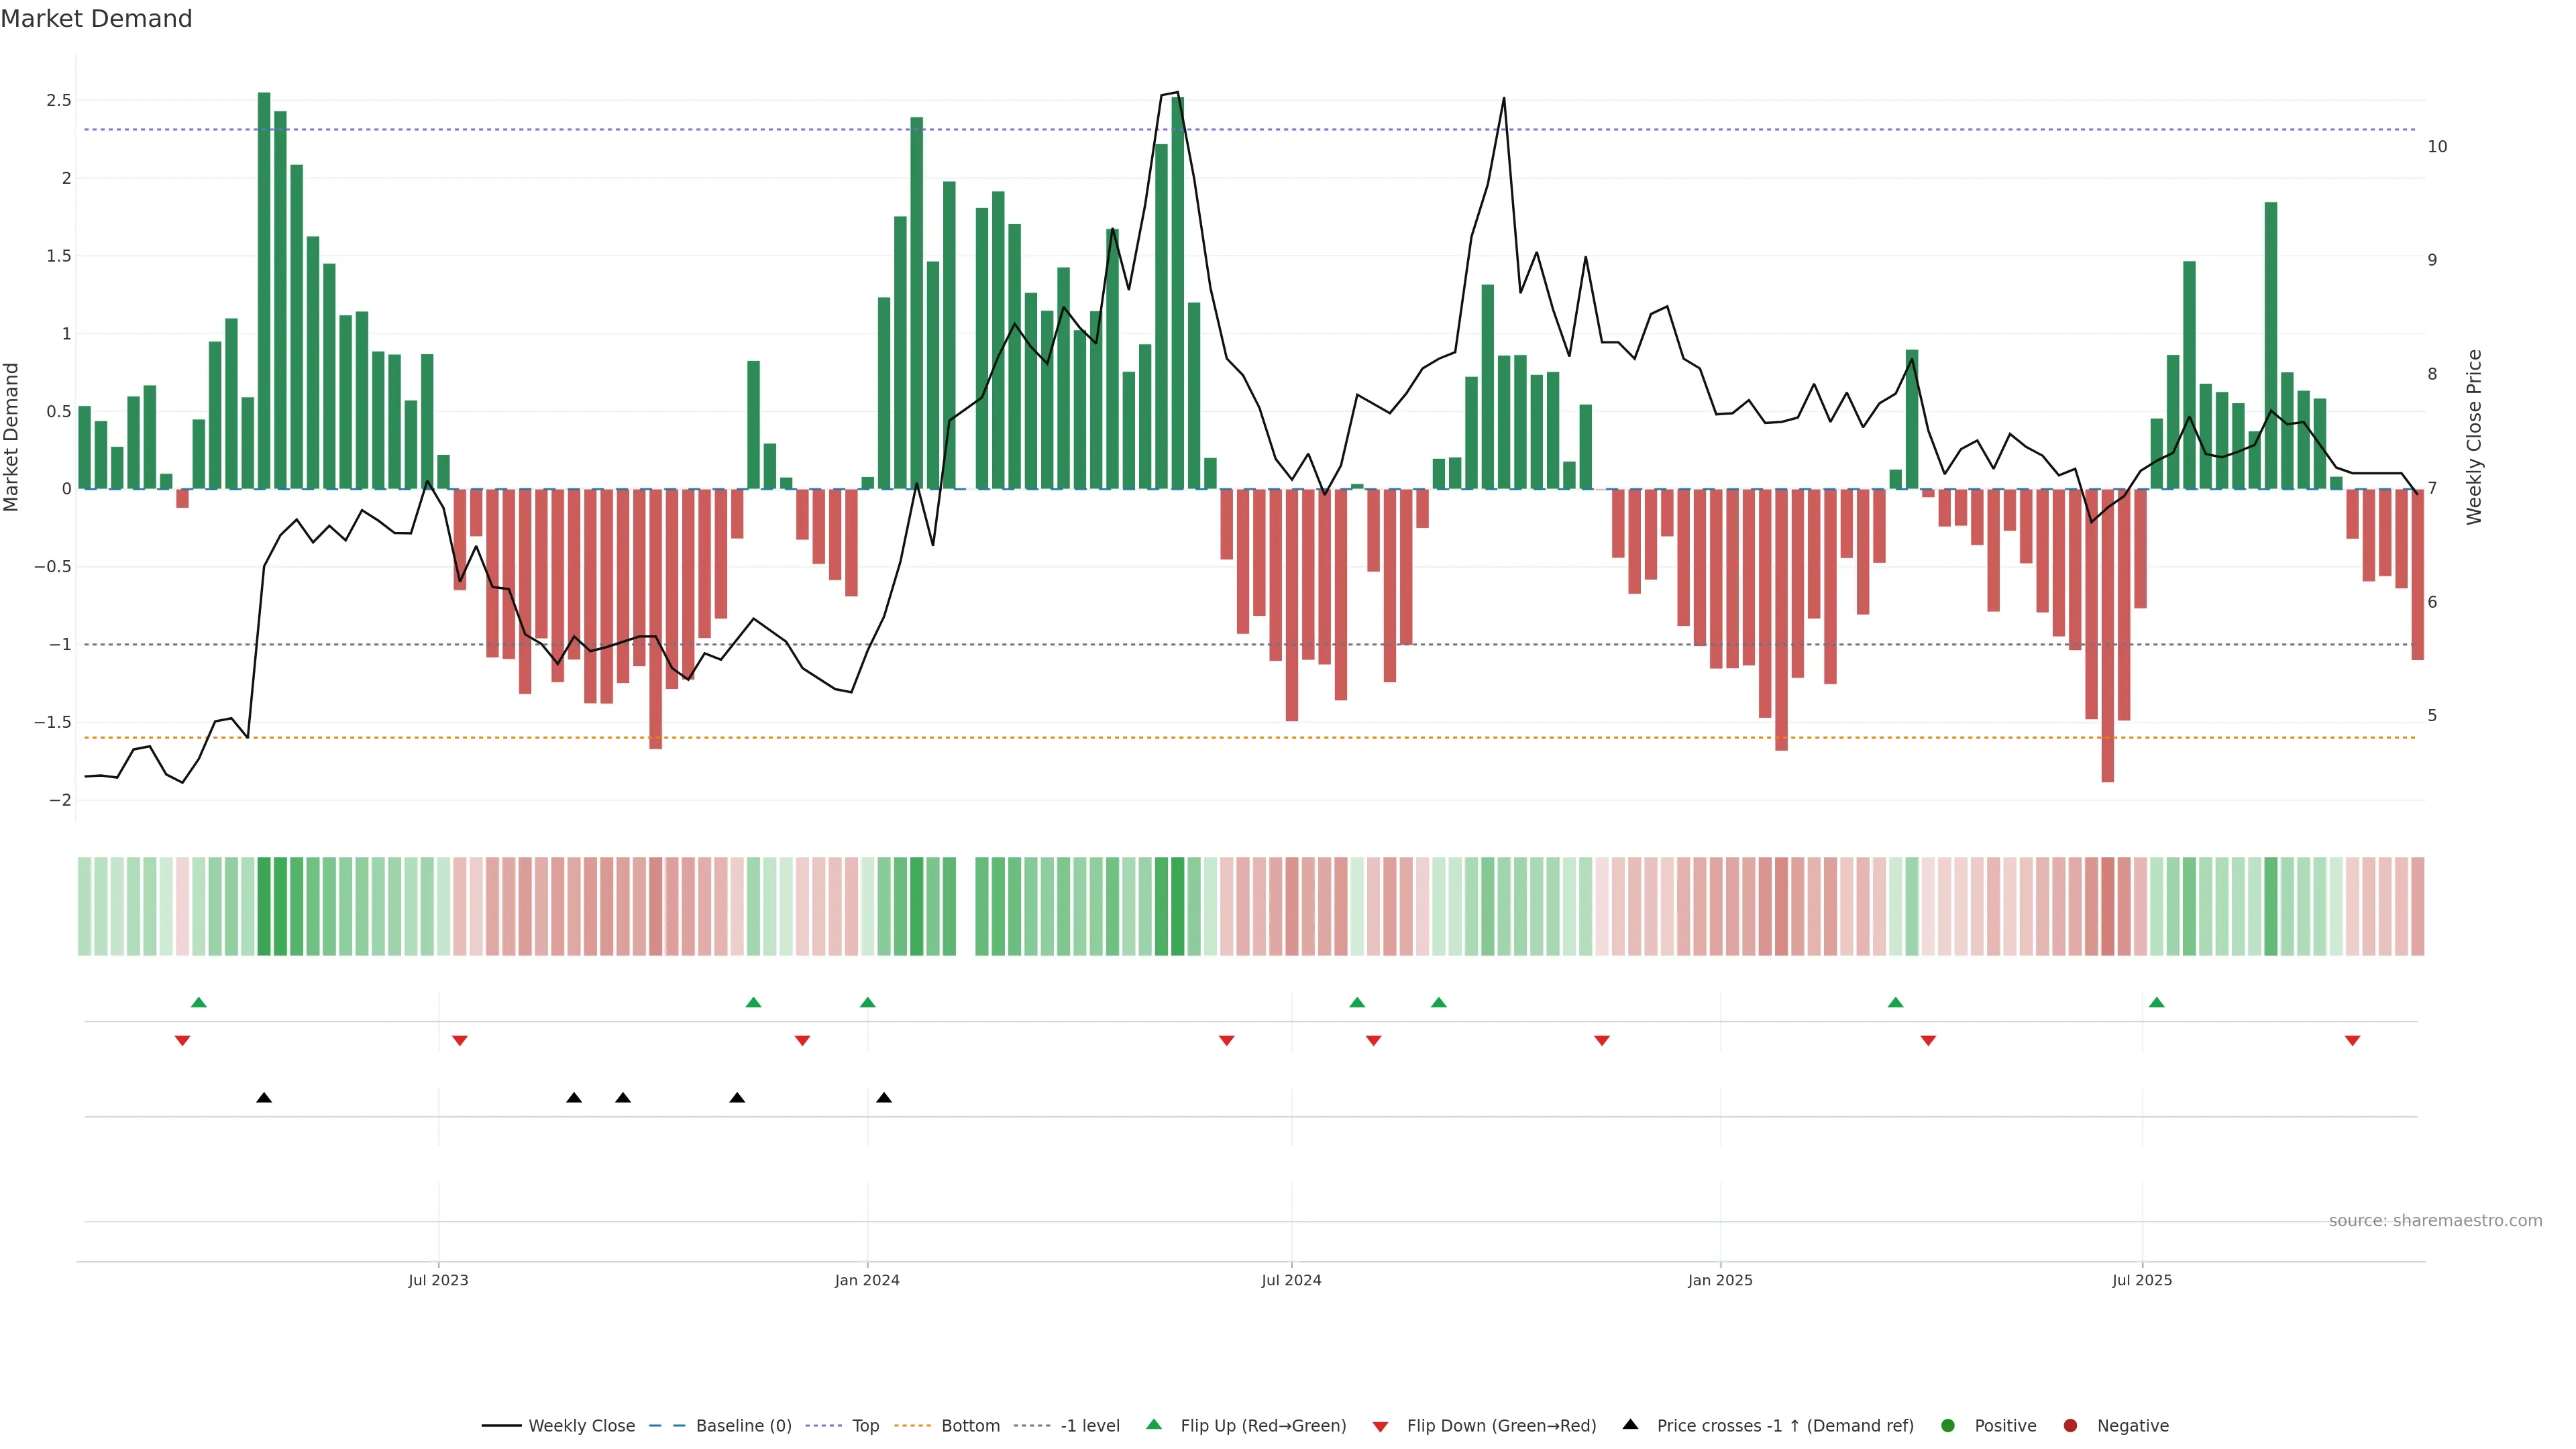
Task: Click the Flip Up green triangle legend icon
Action: point(1154,1425)
